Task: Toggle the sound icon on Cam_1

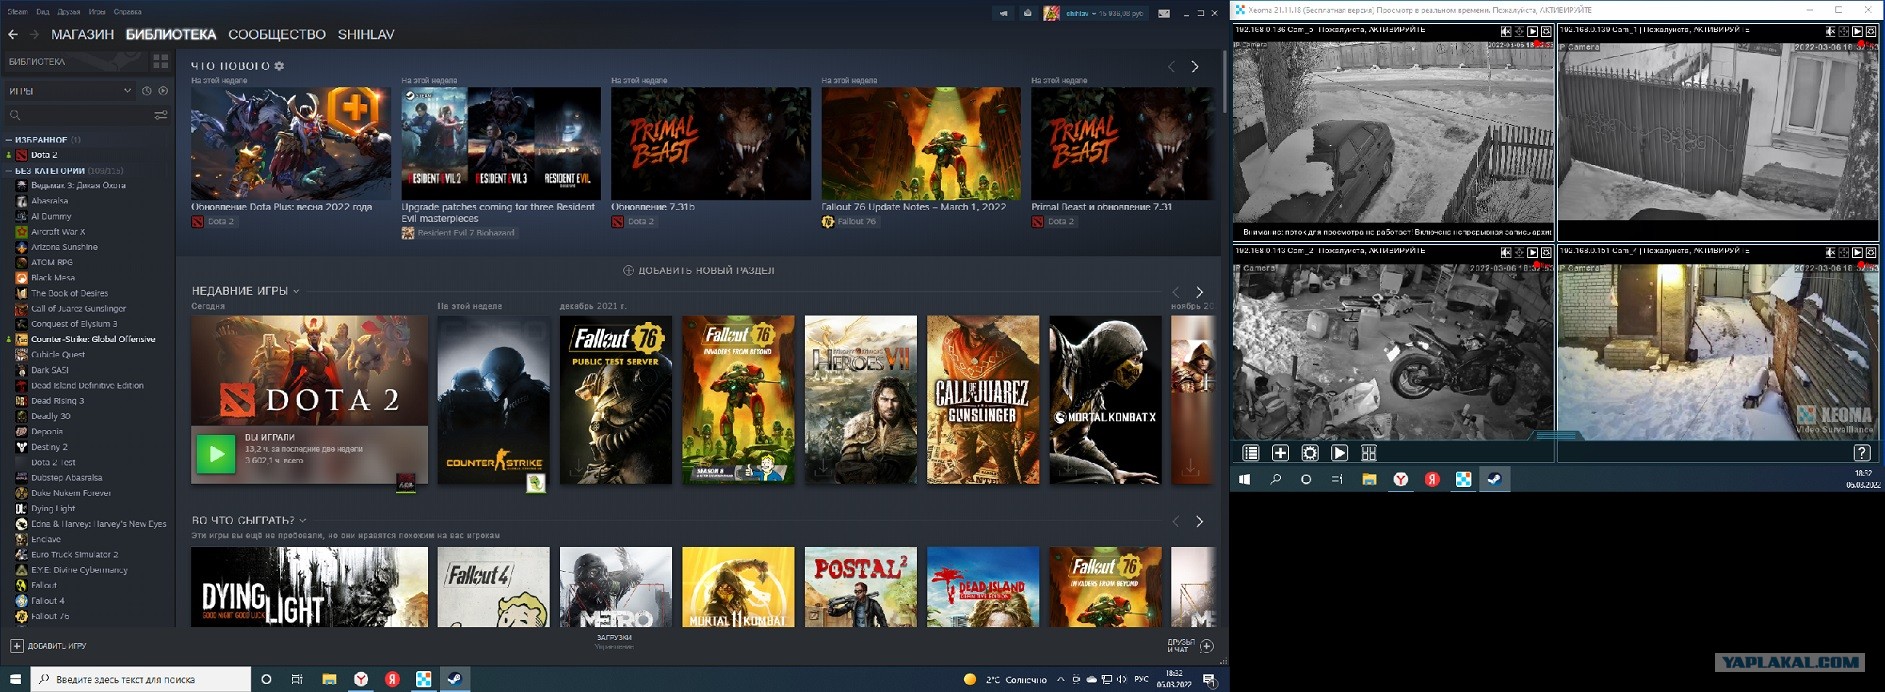Action: (1831, 31)
